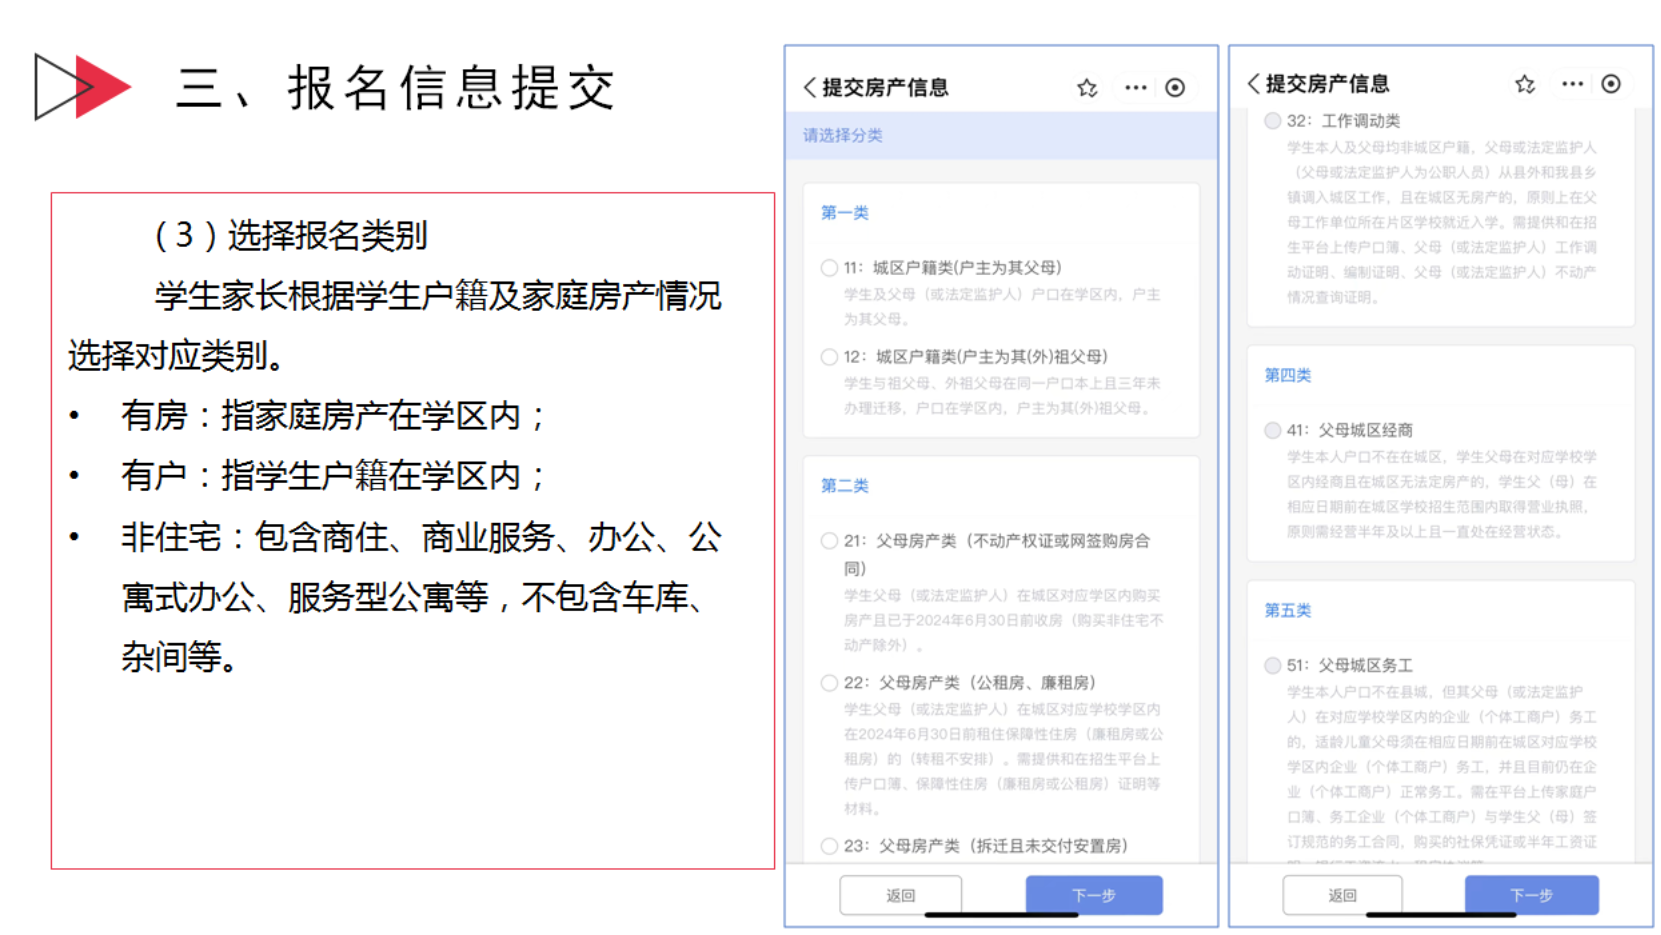Click the star favorite icon in right phone
1661x935 pixels.
coord(1524,84)
